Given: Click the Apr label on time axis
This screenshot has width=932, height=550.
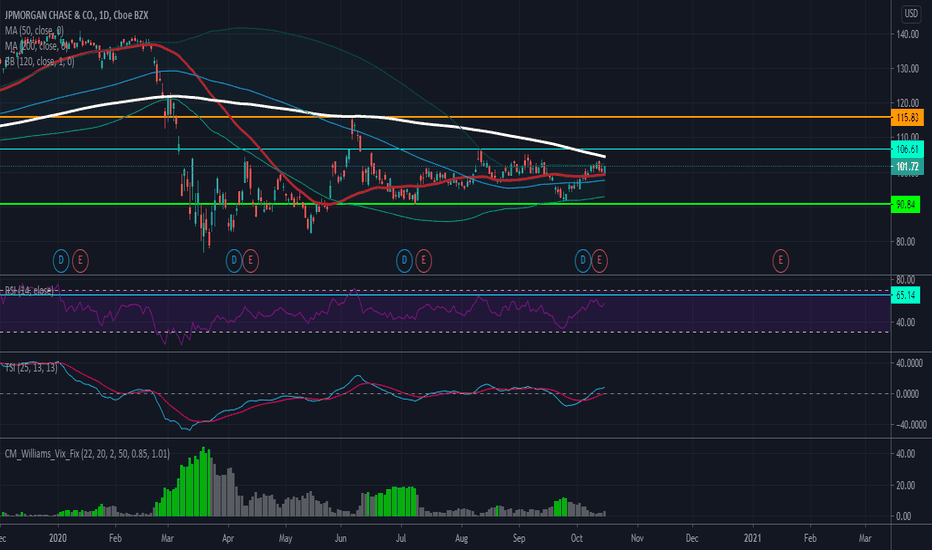Looking at the screenshot, I should [x=228, y=538].
